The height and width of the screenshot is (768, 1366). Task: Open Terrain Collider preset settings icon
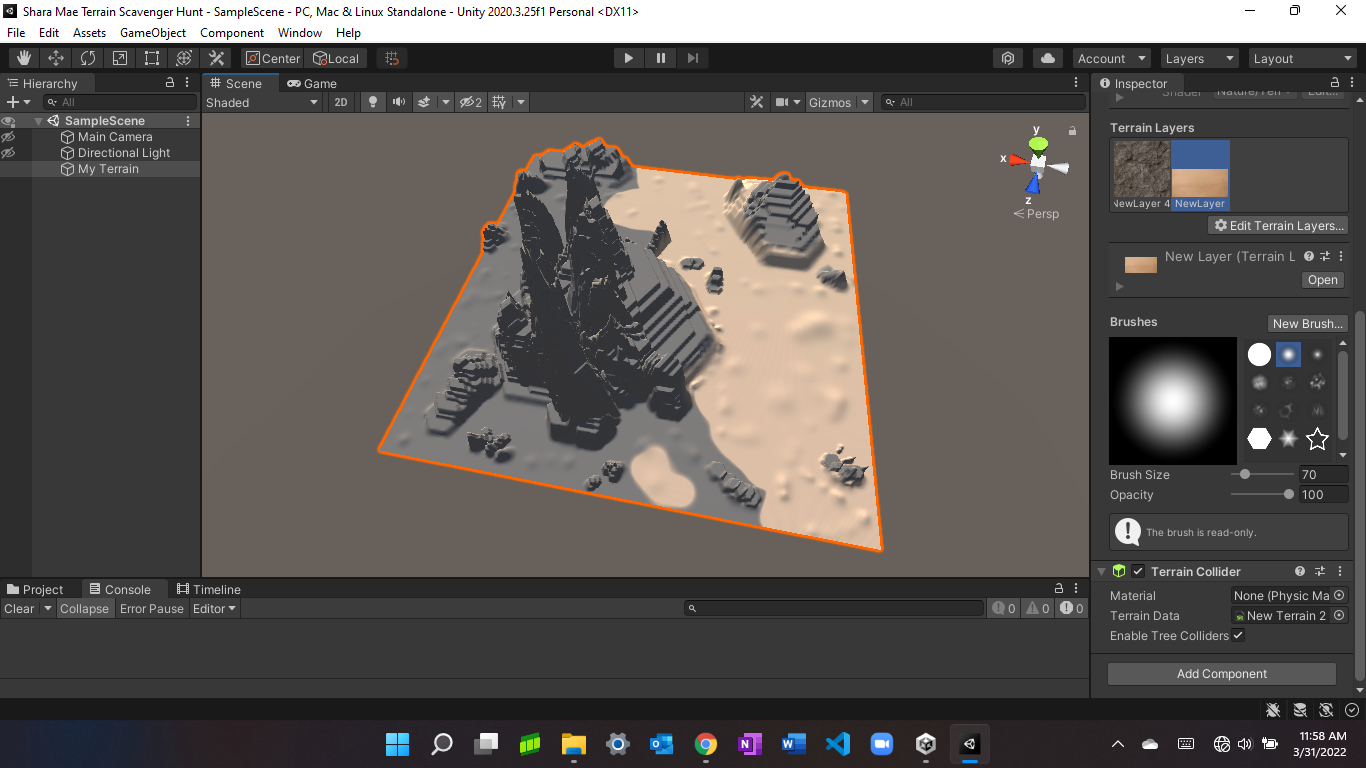[1320, 571]
